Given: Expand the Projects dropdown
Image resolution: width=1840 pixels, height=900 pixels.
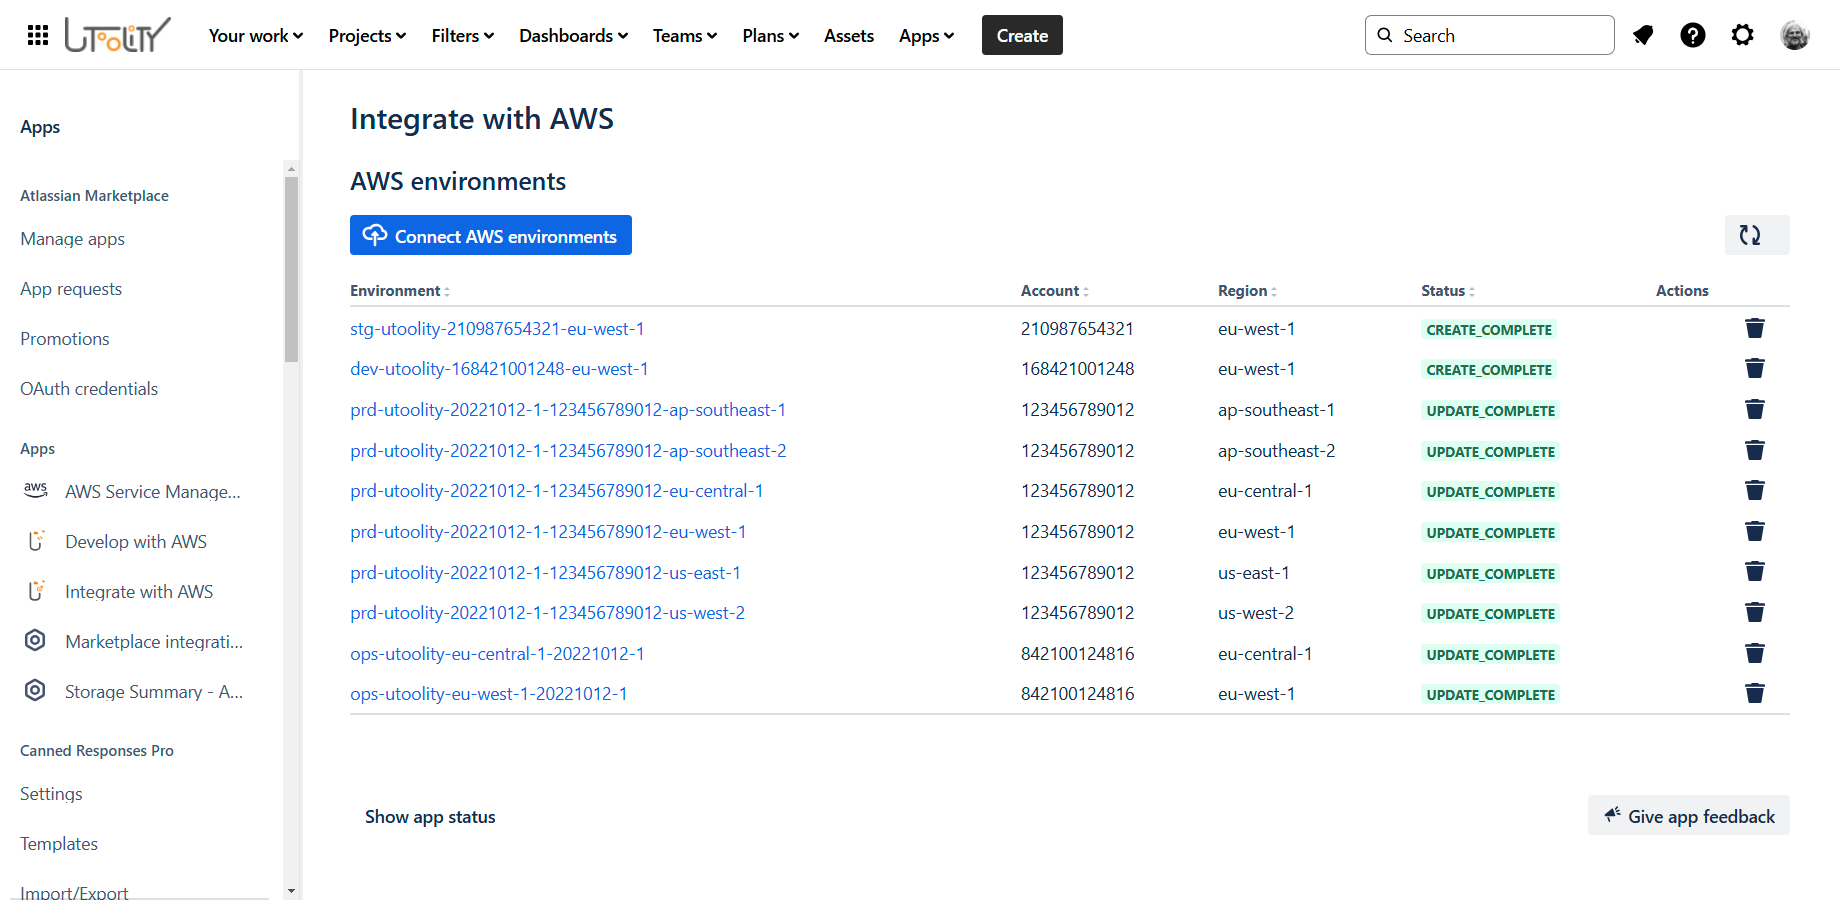Looking at the screenshot, I should (x=367, y=36).
